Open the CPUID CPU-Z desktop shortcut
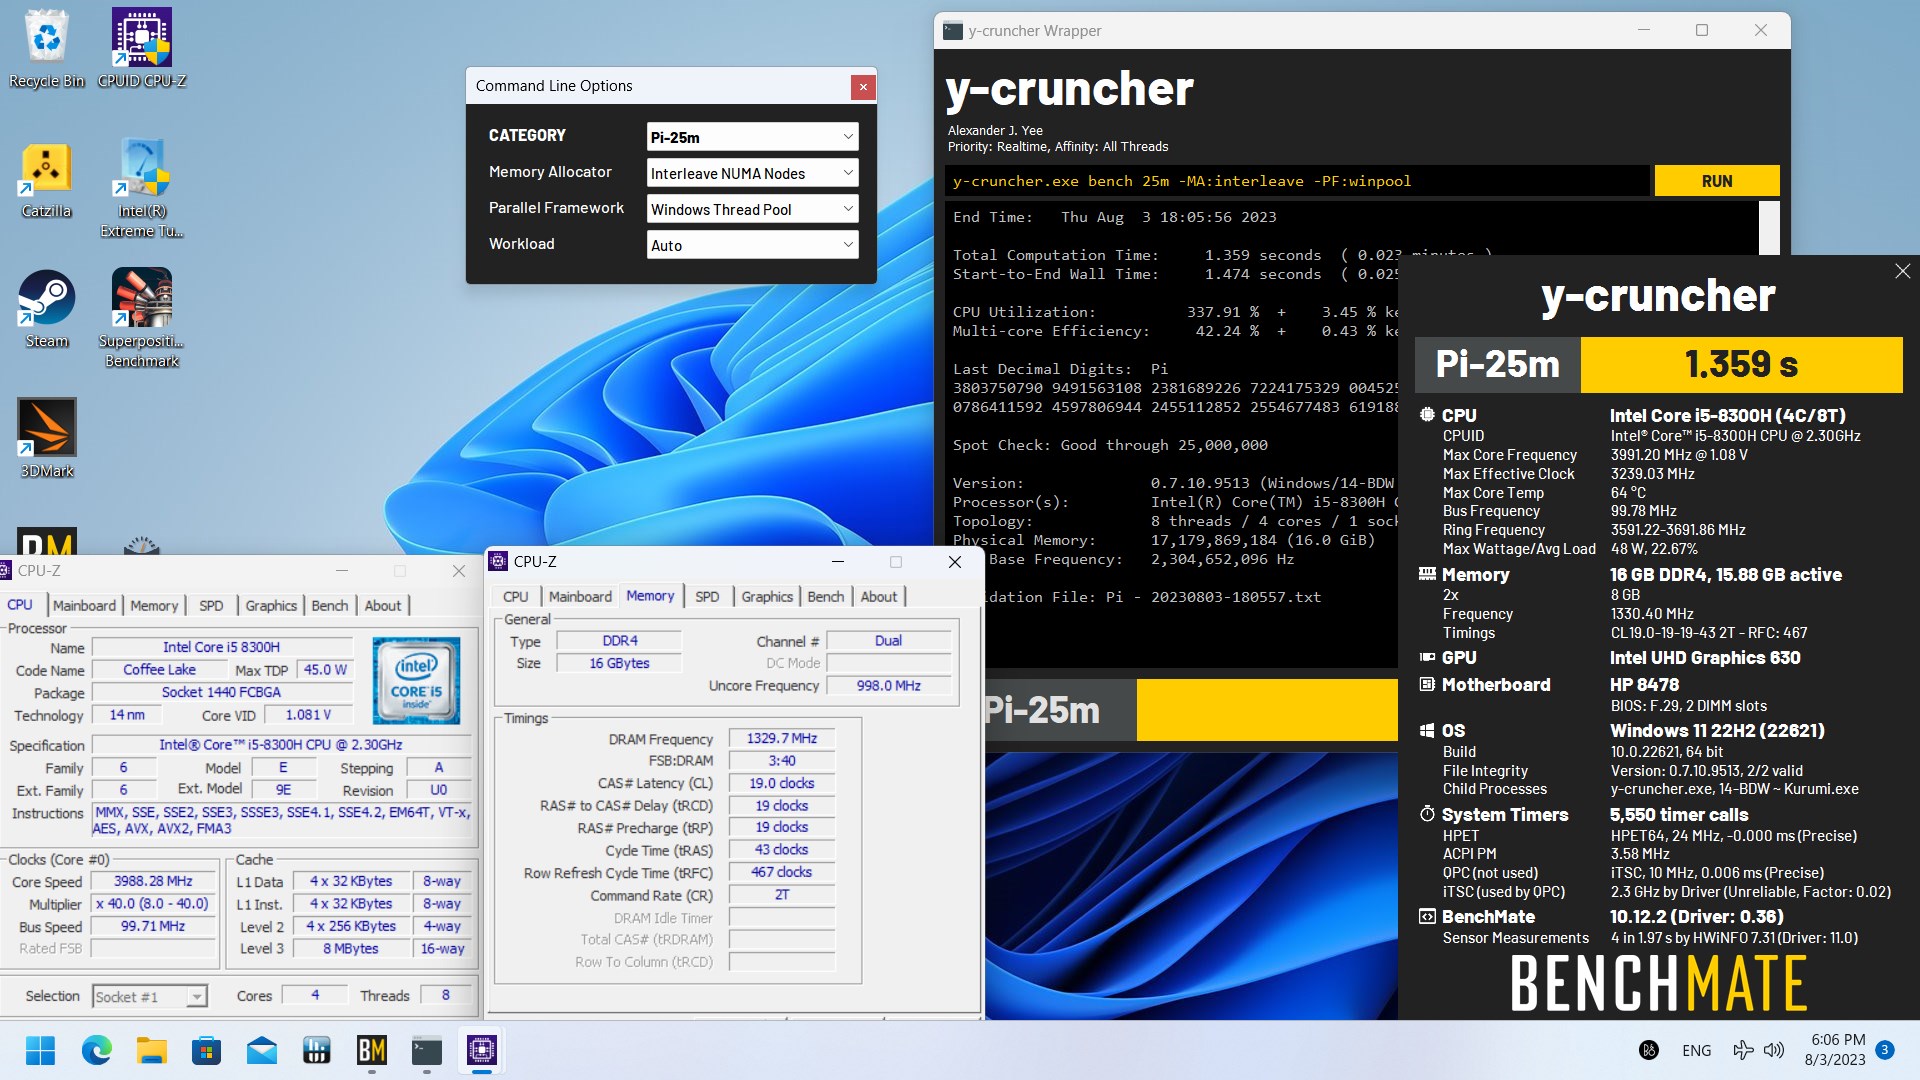1920x1080 pixels. [x=142, y=48]
